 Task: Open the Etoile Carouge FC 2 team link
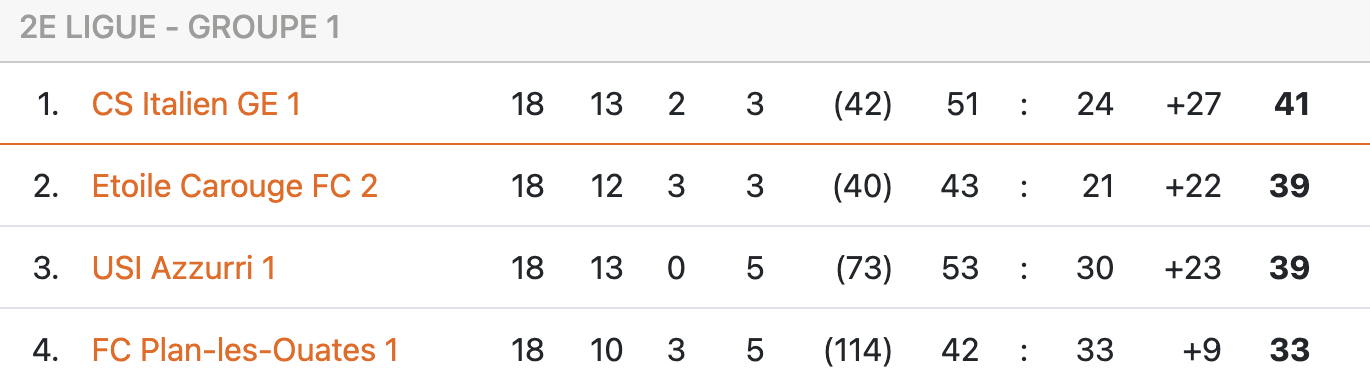point(235,186)
